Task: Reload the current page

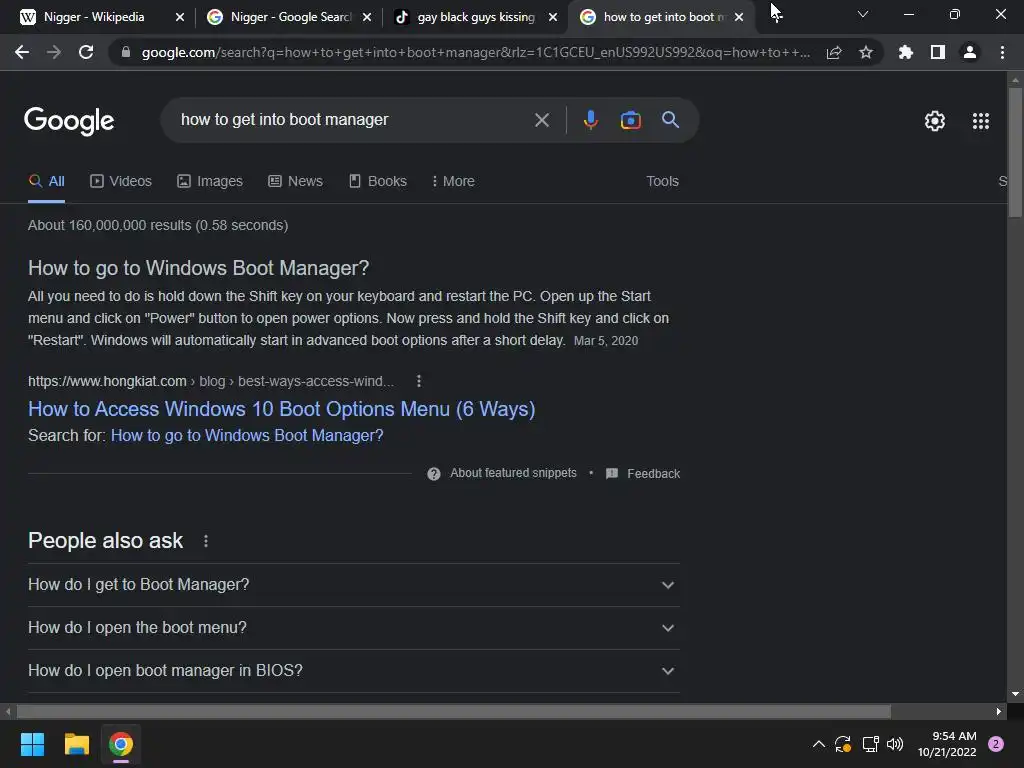Action: [x=86, y=52]
